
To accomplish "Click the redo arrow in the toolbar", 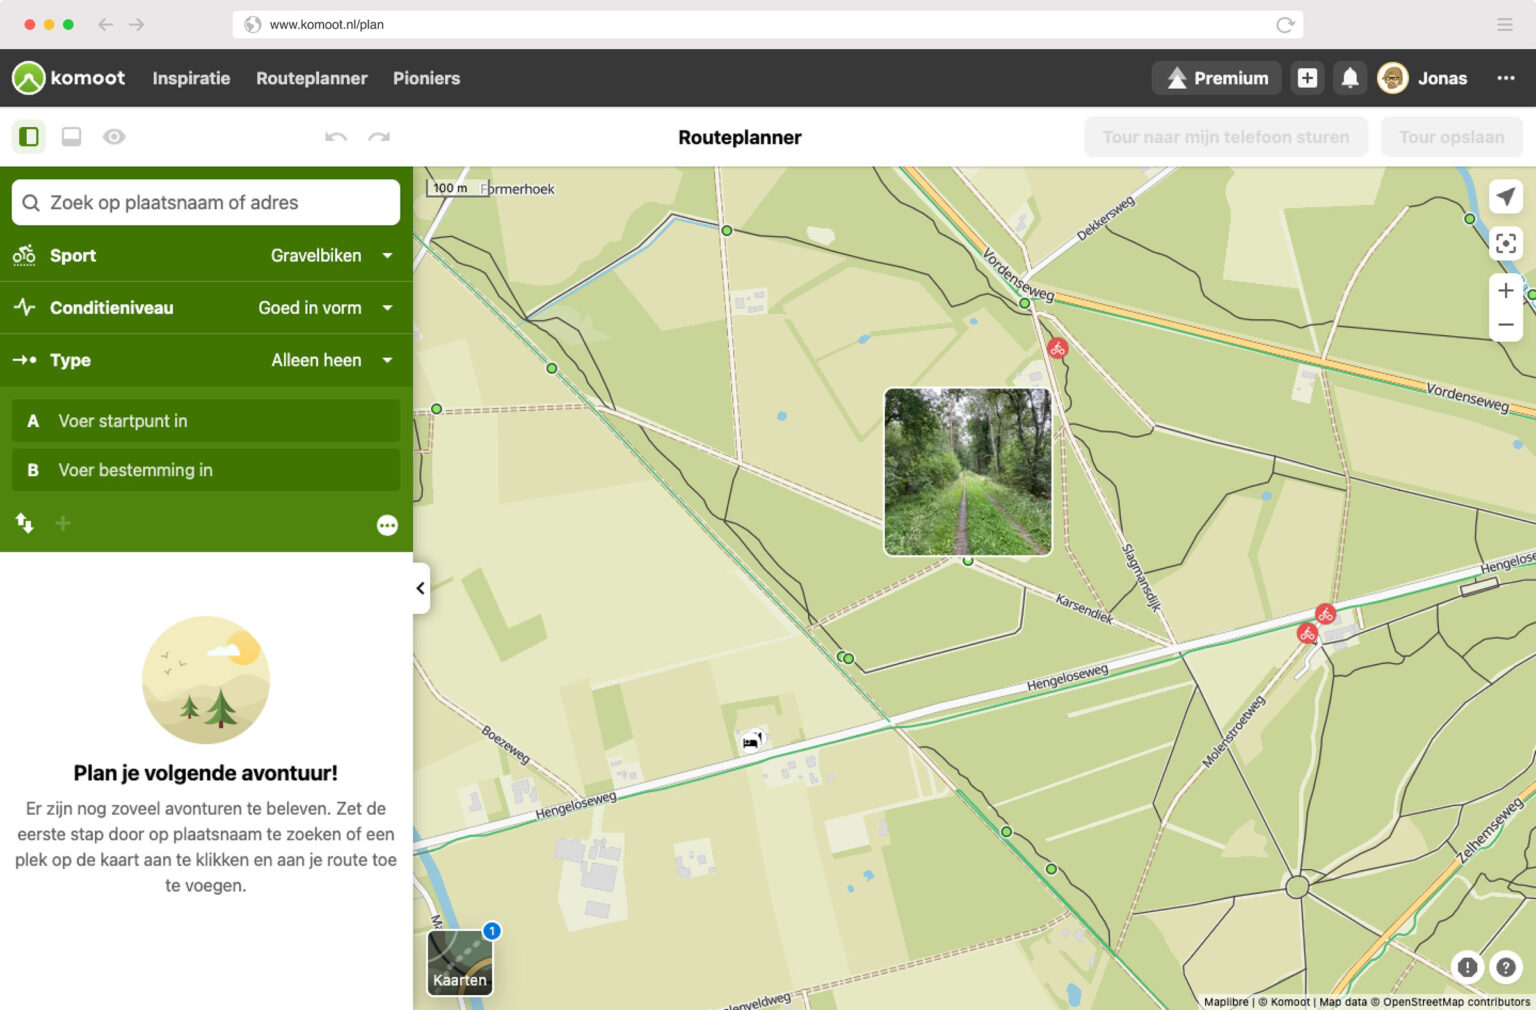I will 378,136.
